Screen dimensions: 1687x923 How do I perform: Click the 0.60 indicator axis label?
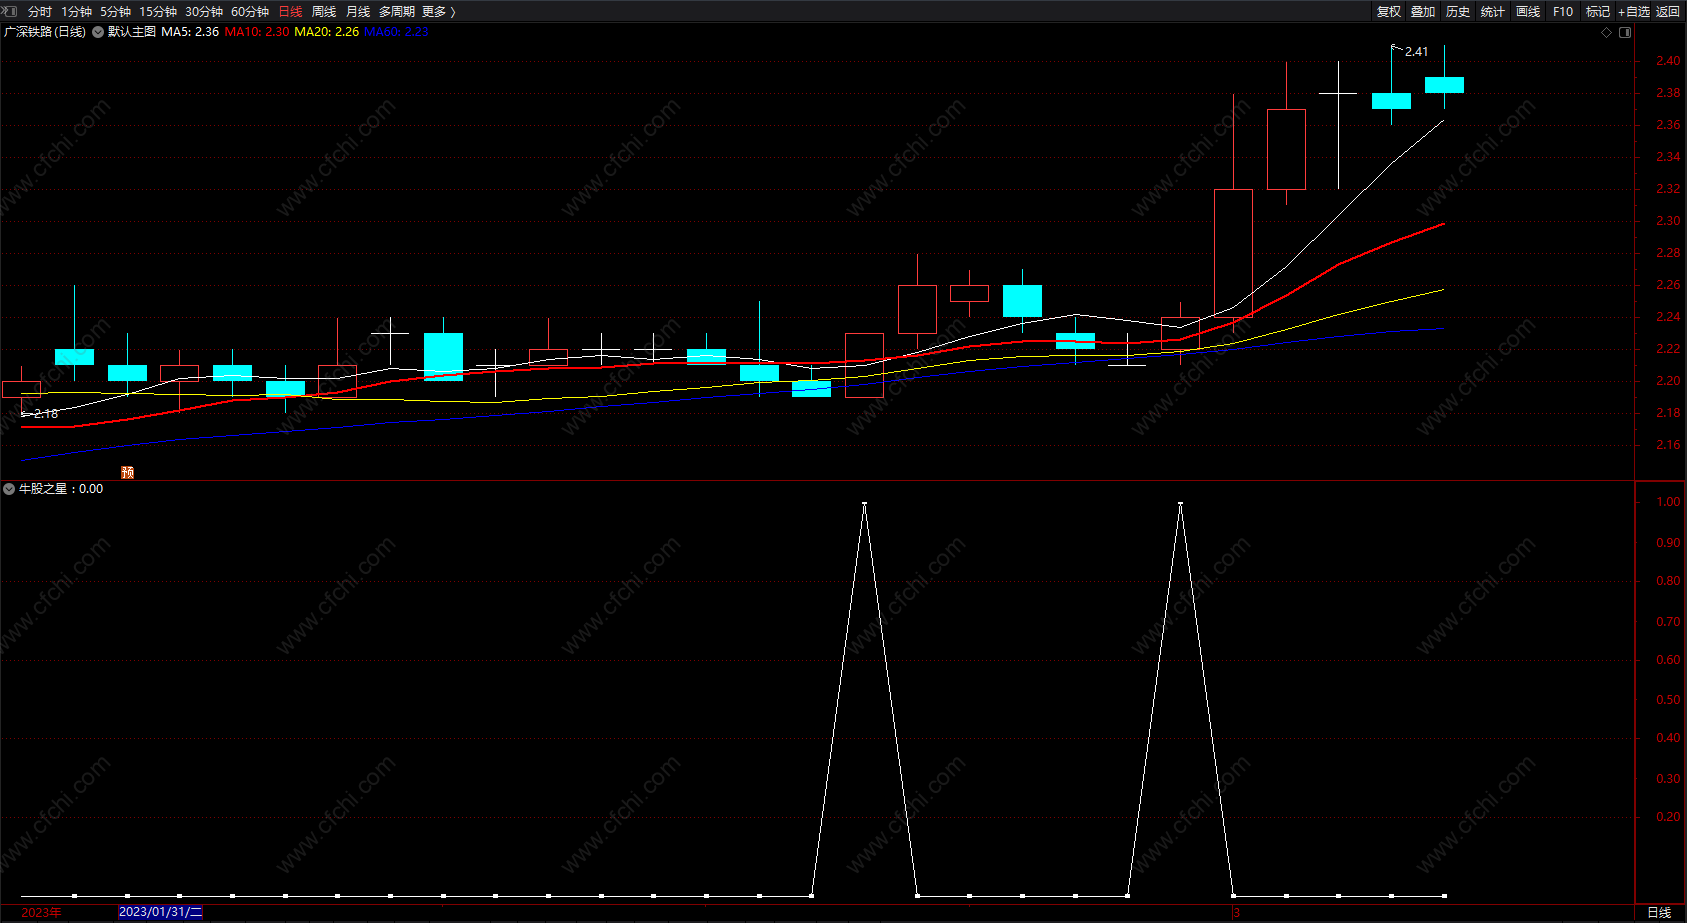pyautogui.click(x=1668, y=660)
